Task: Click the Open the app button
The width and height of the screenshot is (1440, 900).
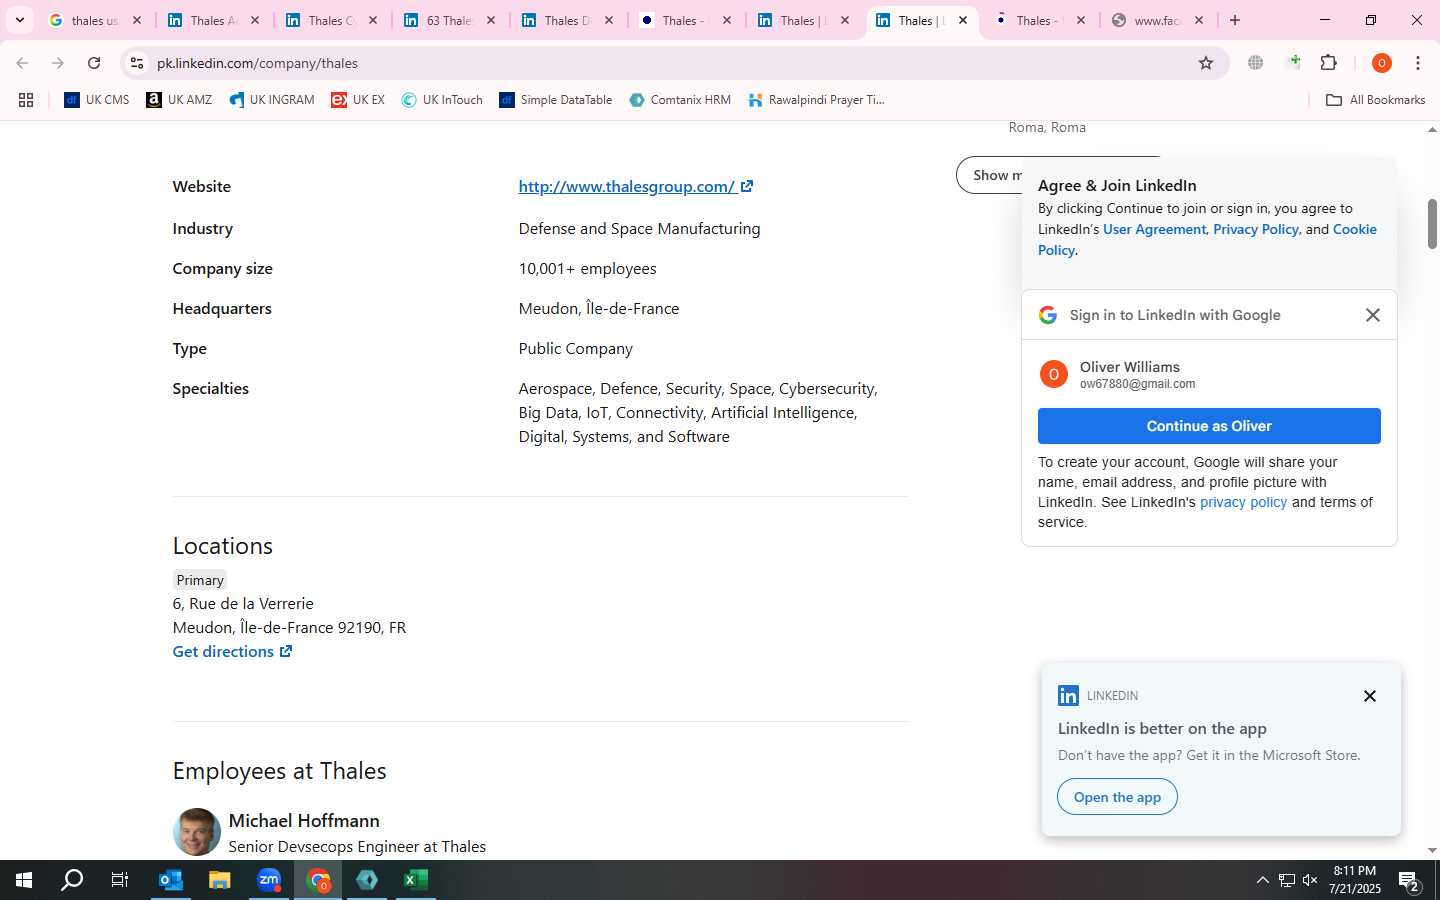Action: point(1117,797)
